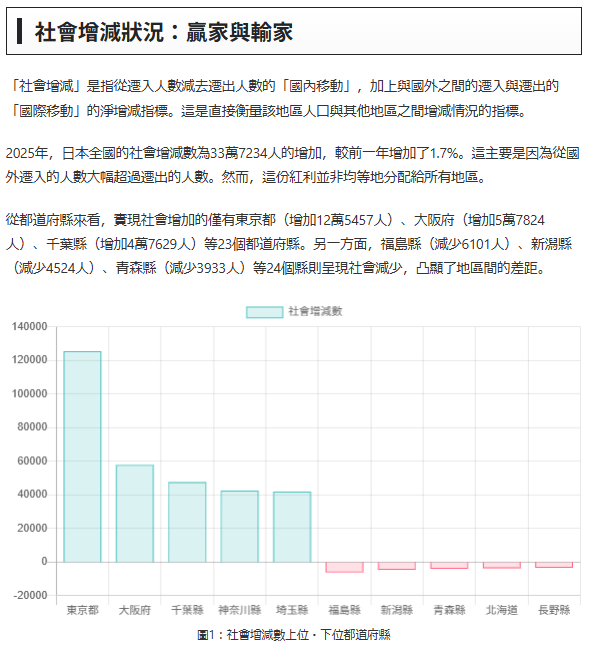Toggle the 社會增減數 legend item
The image size is (597, 652).
coord(294,311)
